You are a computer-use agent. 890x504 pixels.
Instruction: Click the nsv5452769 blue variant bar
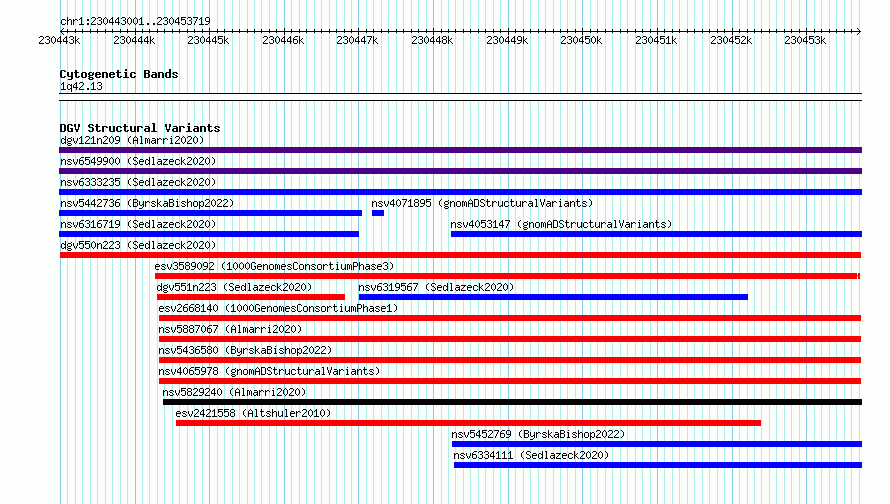(x=657, y=444)
